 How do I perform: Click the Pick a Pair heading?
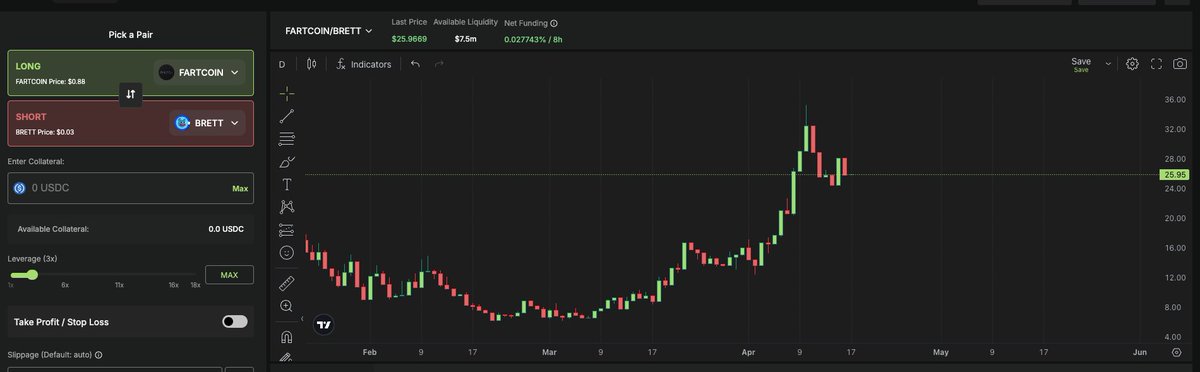click(131, 35)
